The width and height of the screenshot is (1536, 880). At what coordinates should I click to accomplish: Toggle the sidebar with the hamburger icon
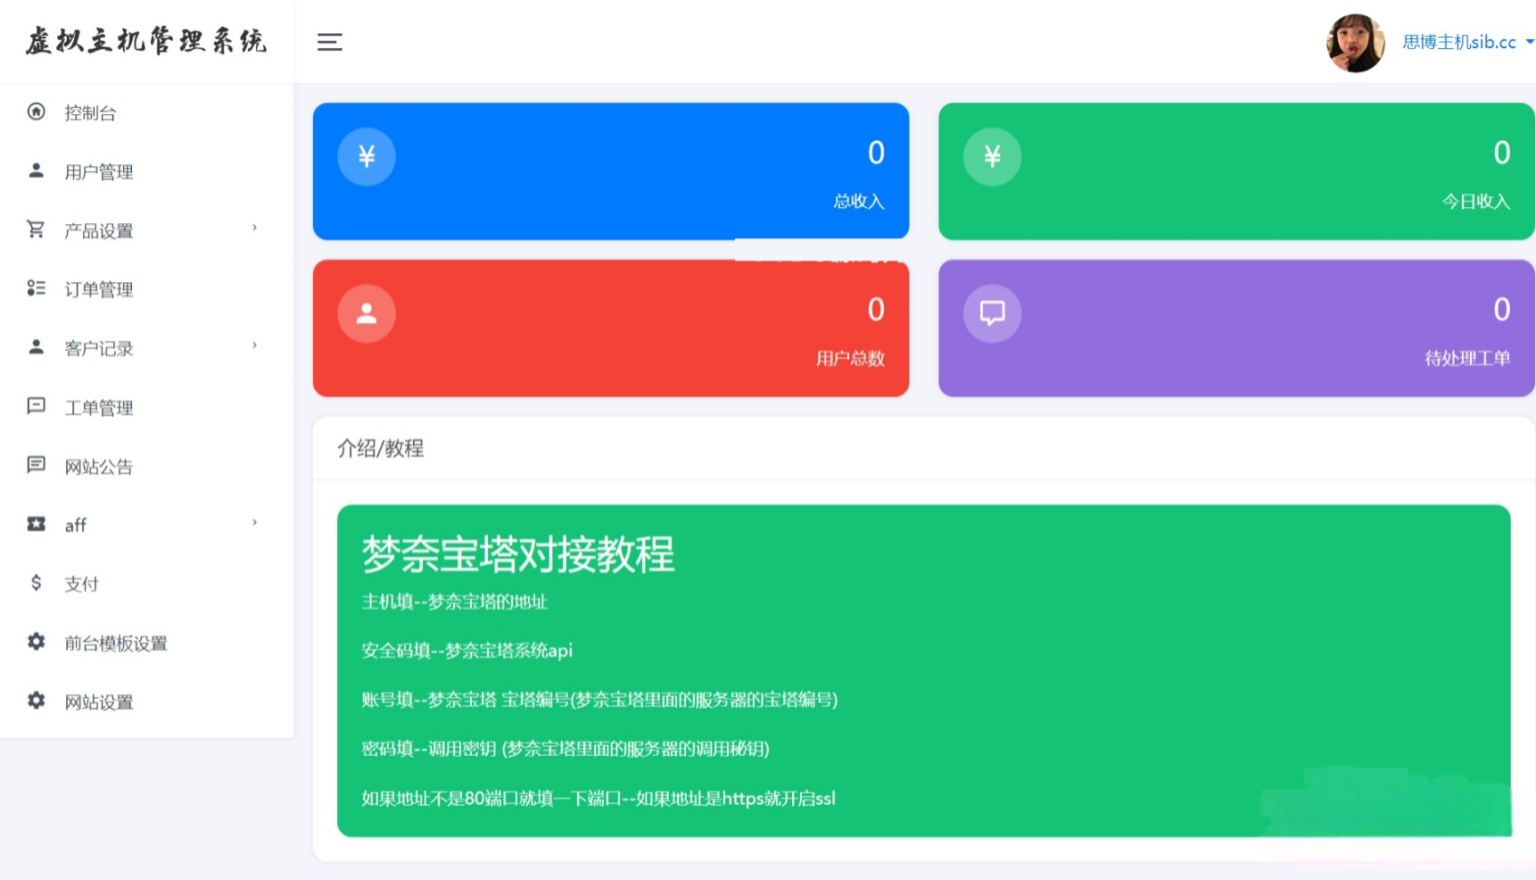point(329,42)
